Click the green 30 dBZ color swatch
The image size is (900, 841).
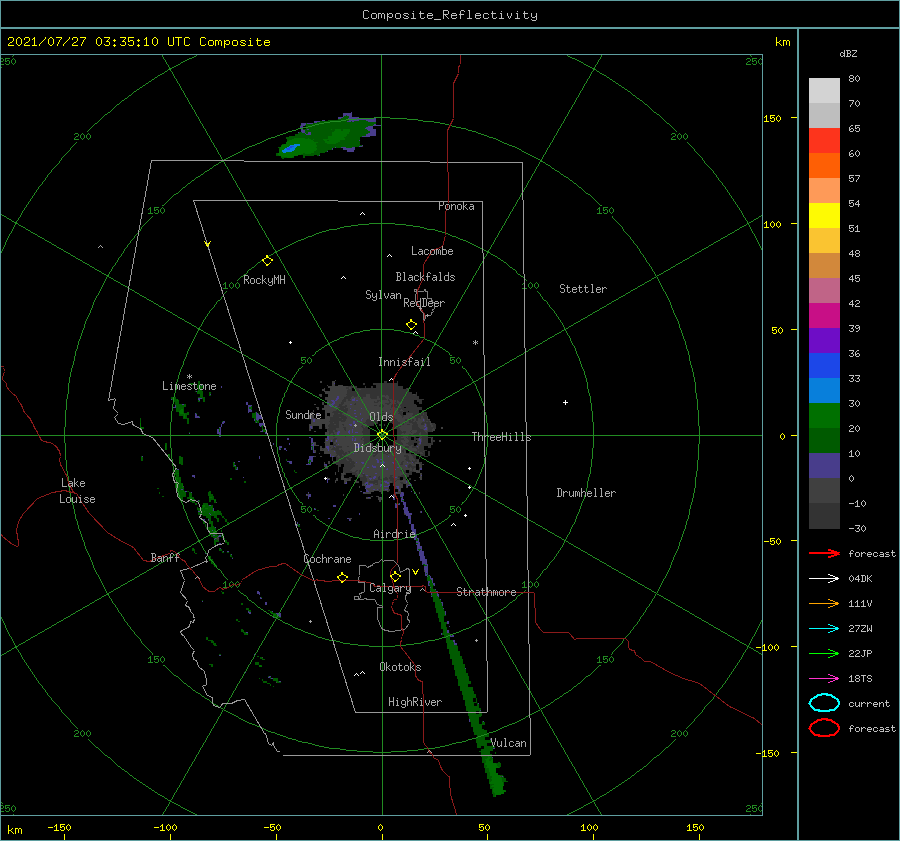point(824,415)
